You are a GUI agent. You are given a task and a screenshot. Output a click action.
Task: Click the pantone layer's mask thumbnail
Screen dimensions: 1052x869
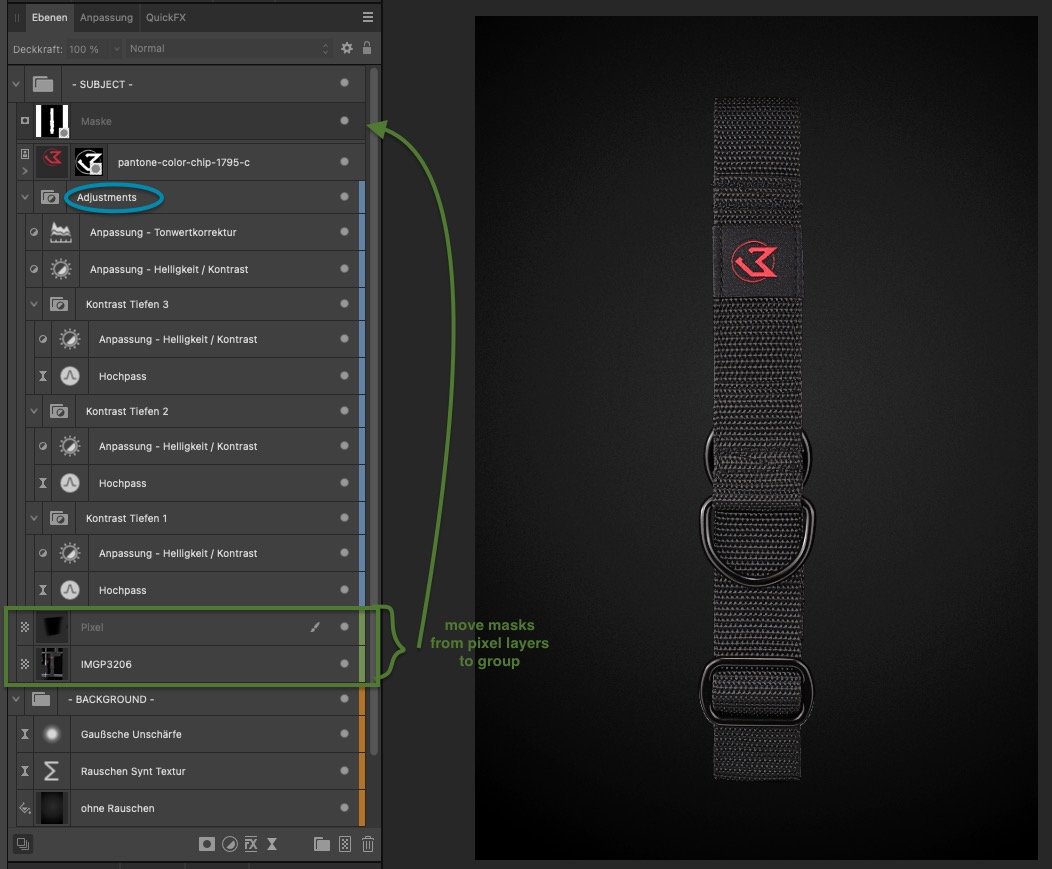point(89,162)
